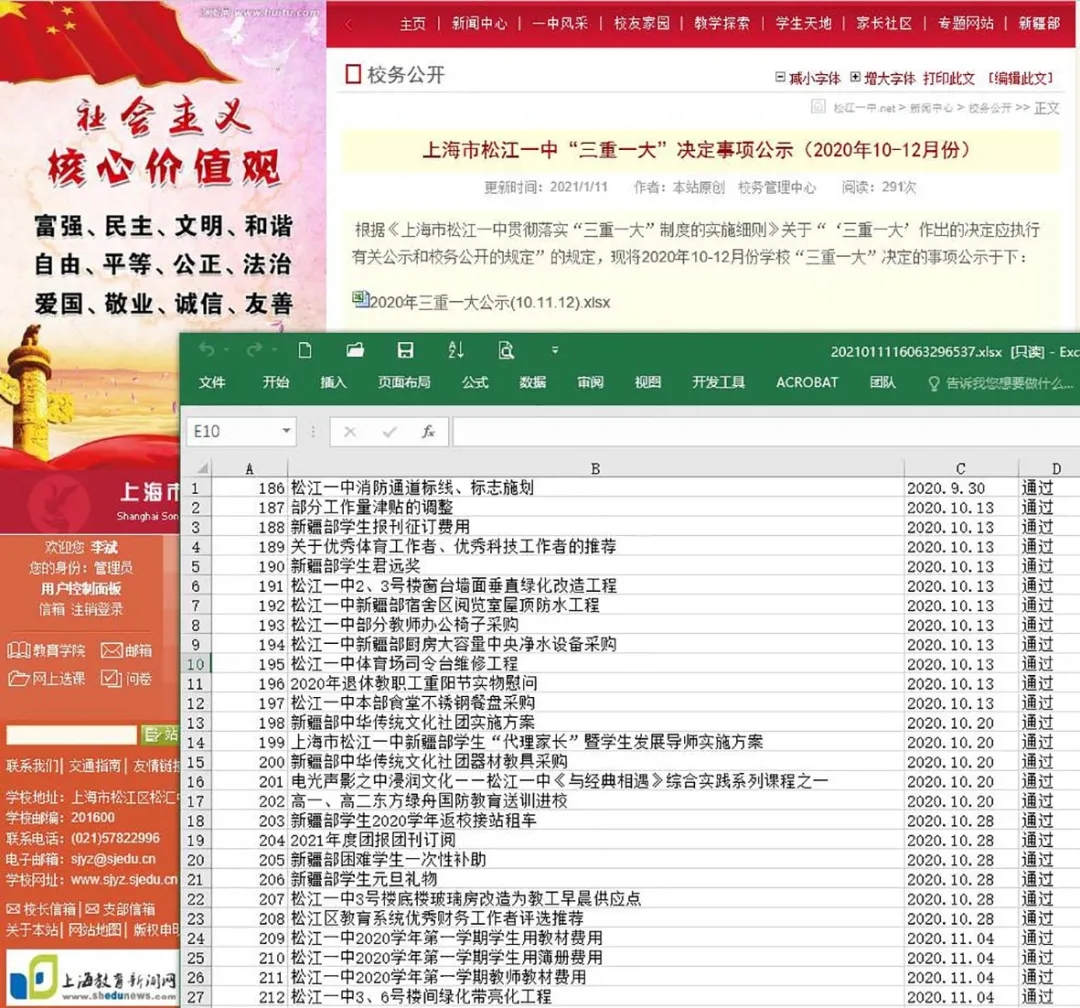
Task: Click the Redo icon in Excel
Action: tap(254, 350)
